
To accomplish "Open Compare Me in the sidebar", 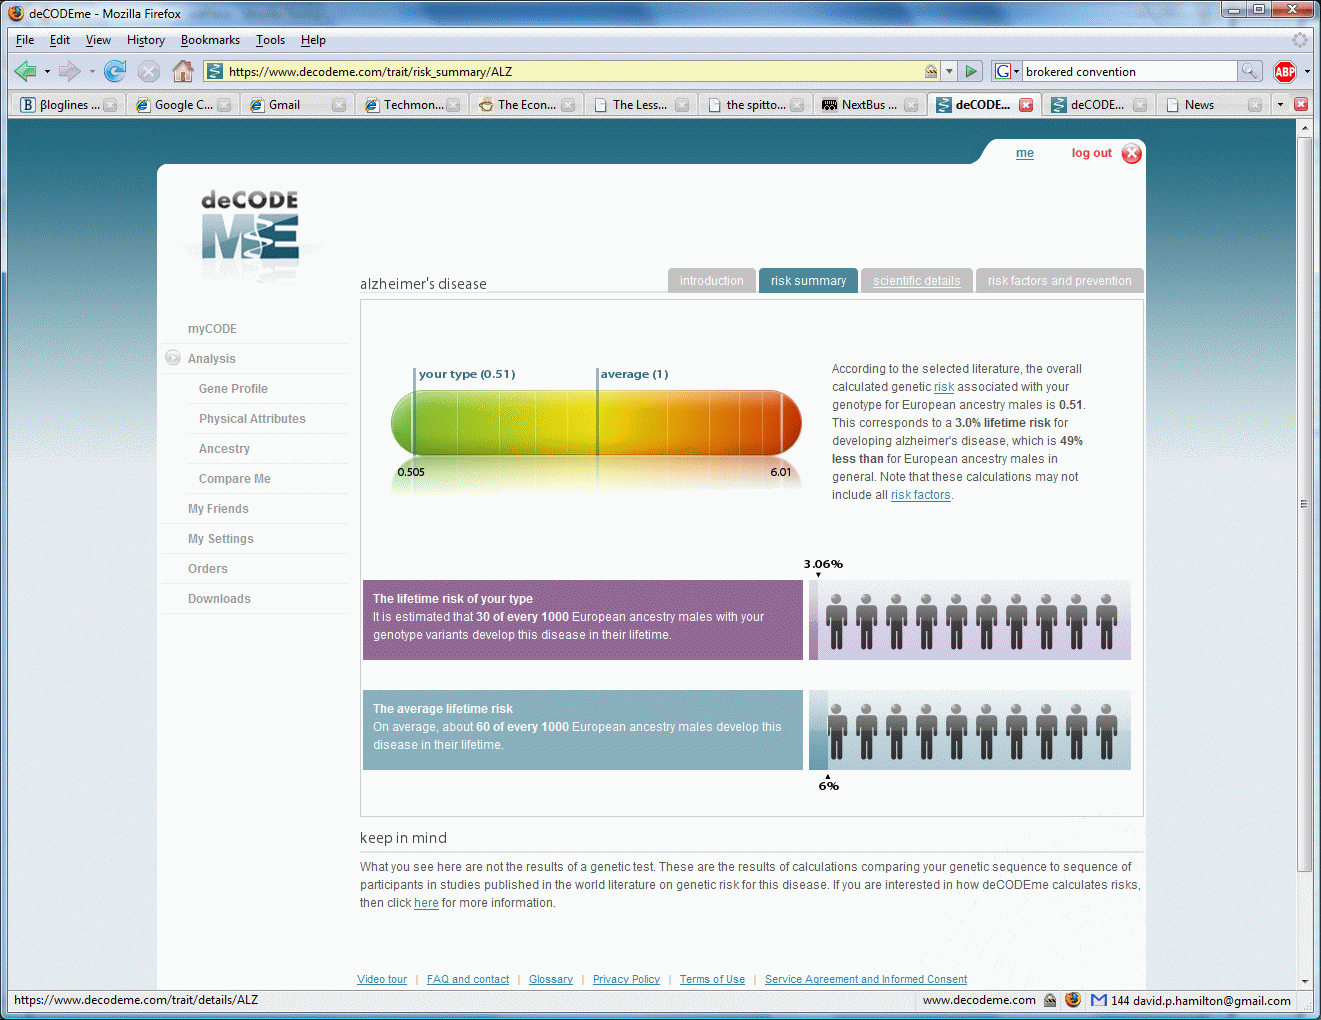I will (235, 479).
